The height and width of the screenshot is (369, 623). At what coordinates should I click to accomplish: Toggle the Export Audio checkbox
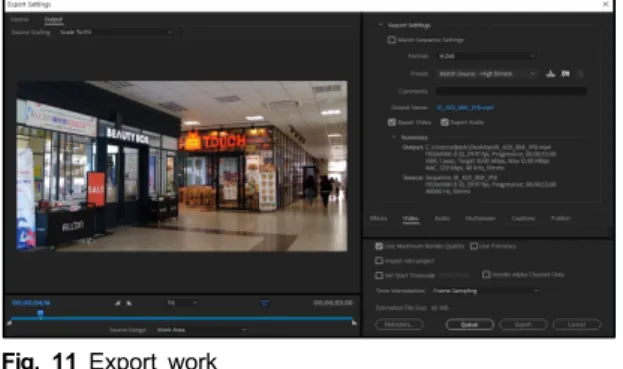click(445, 122)
